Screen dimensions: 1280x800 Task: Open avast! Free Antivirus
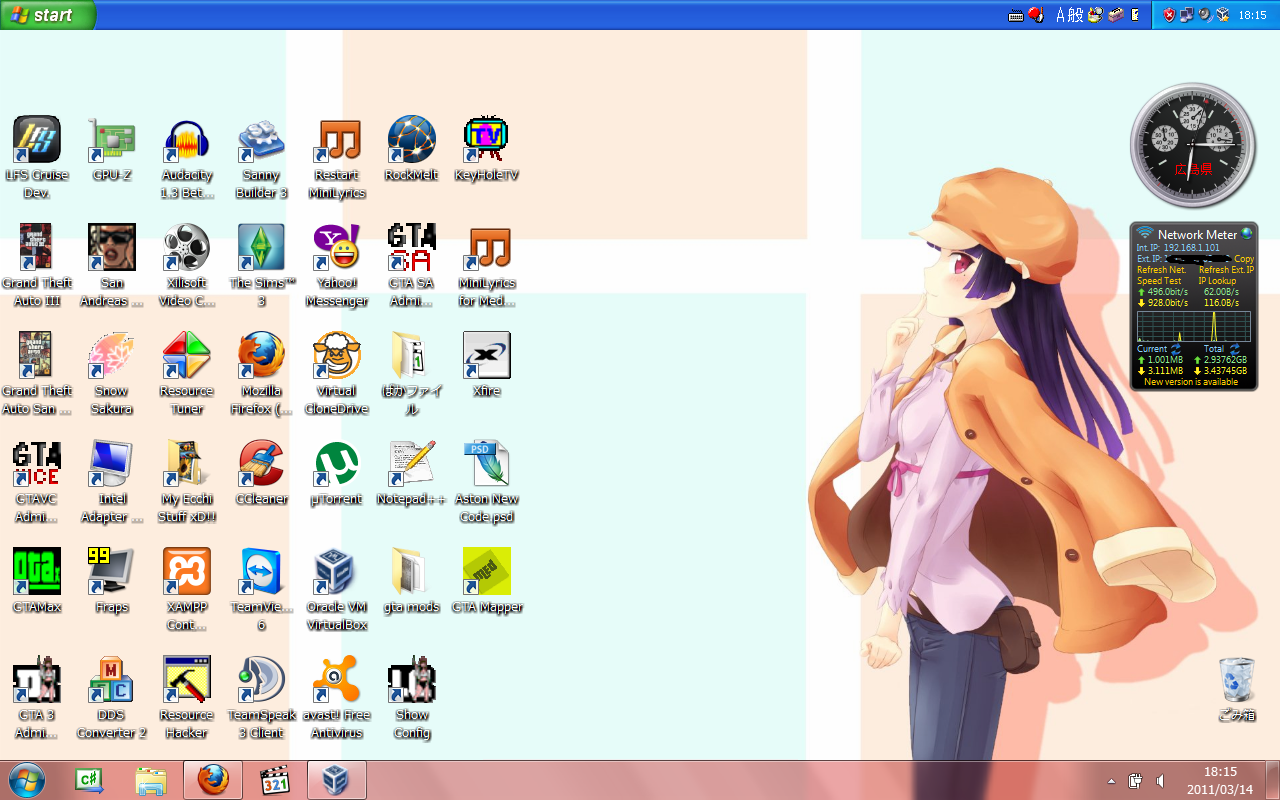[x=337, y=697]
